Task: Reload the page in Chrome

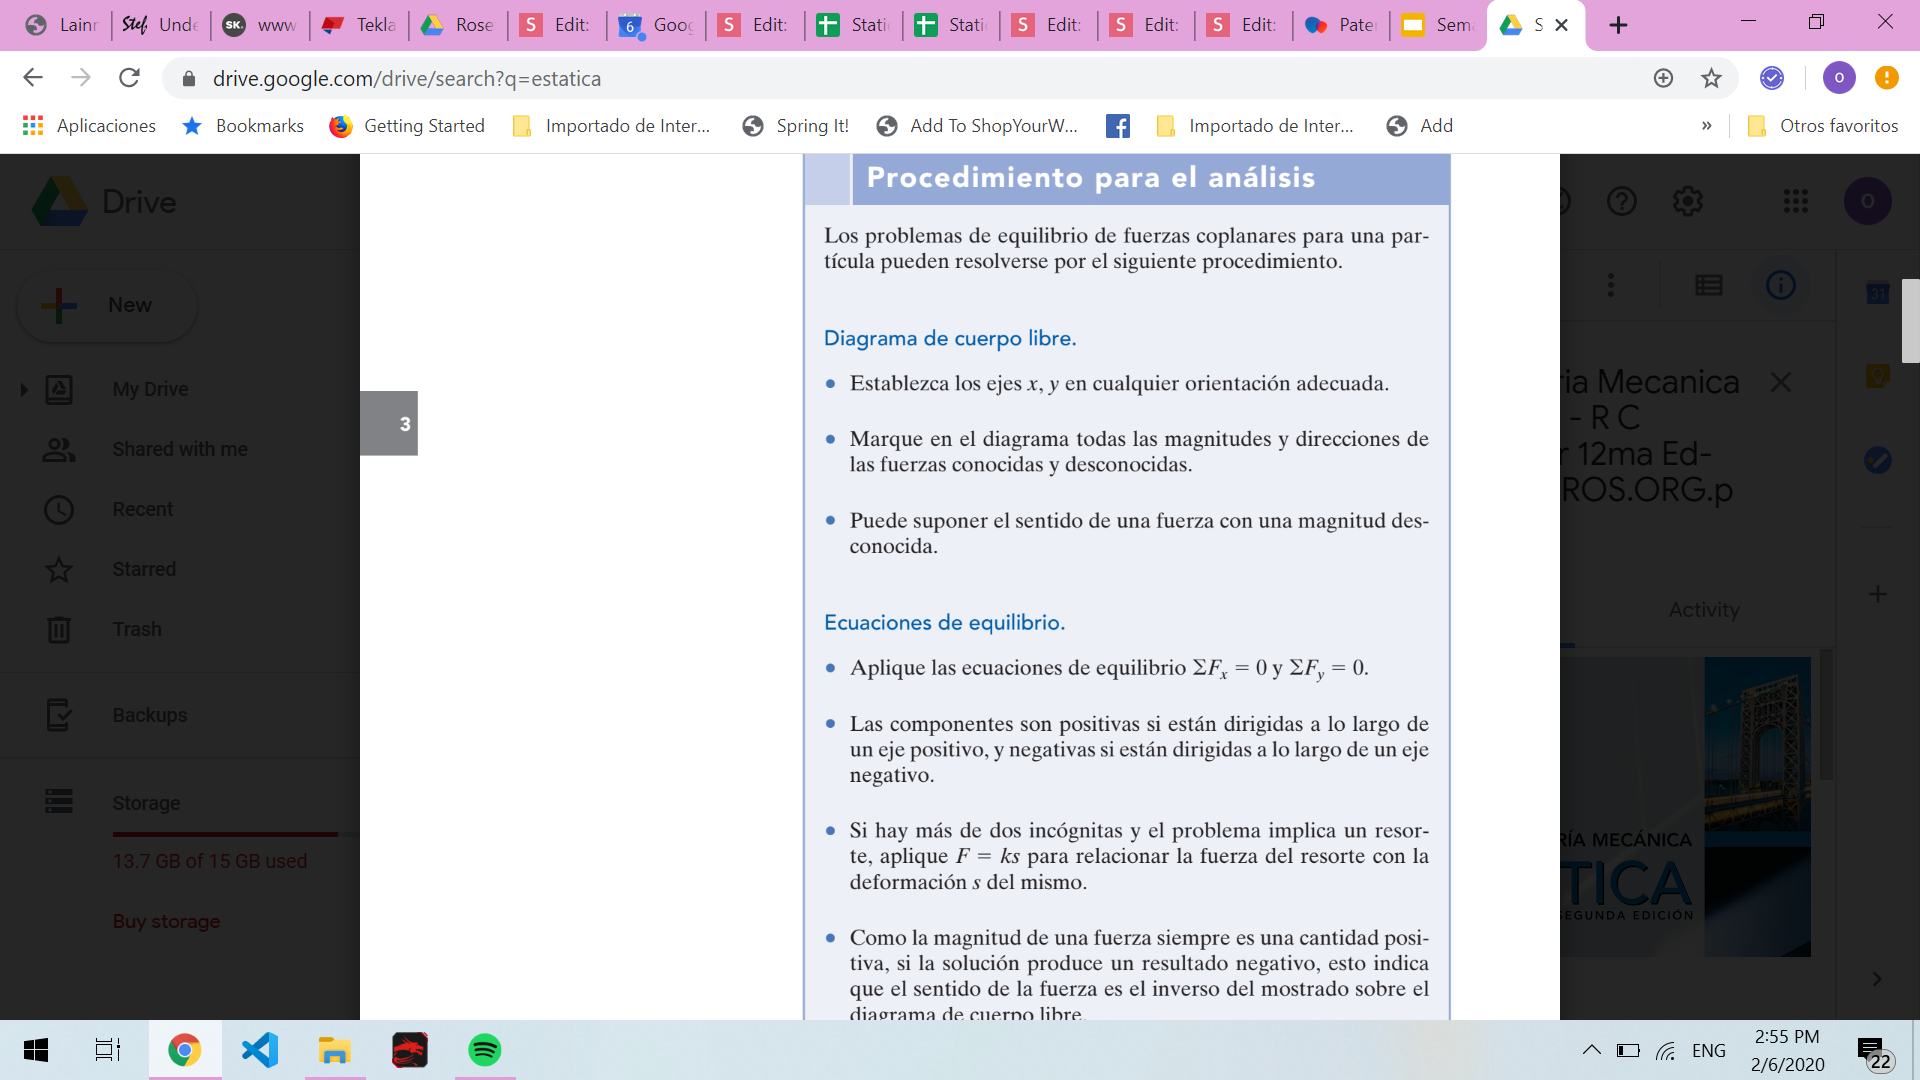Action: click(x=129, y=78)
